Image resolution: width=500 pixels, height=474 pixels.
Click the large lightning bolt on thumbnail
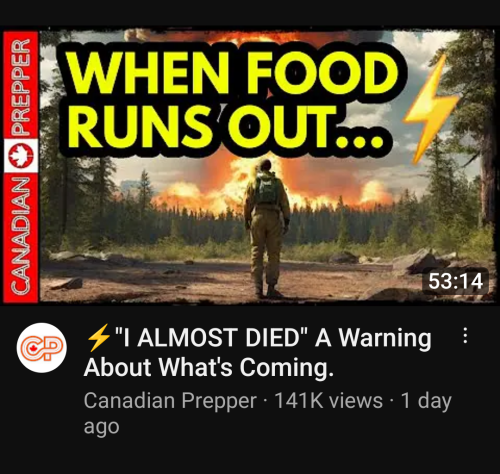(x=430, y=109)
